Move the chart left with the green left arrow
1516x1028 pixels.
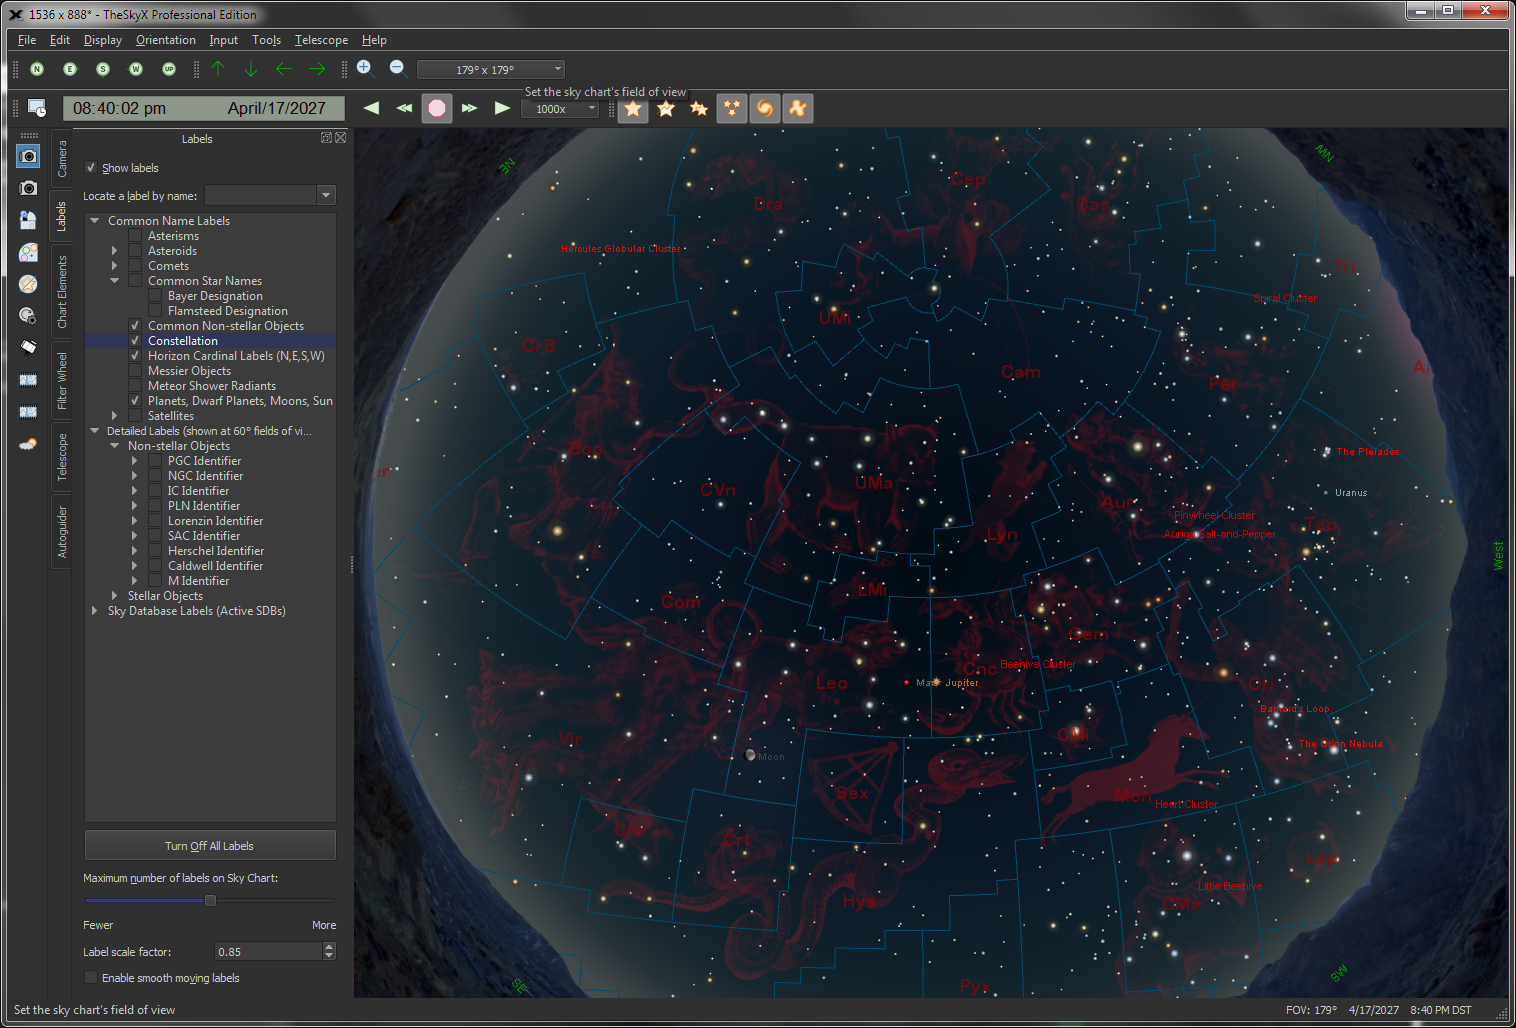pyautogui.click(x=284, y=69)
